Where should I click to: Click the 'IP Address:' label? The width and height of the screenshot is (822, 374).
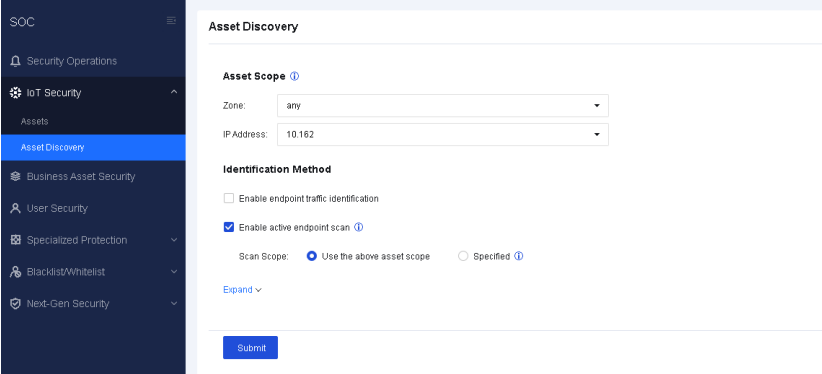(245, 134)
